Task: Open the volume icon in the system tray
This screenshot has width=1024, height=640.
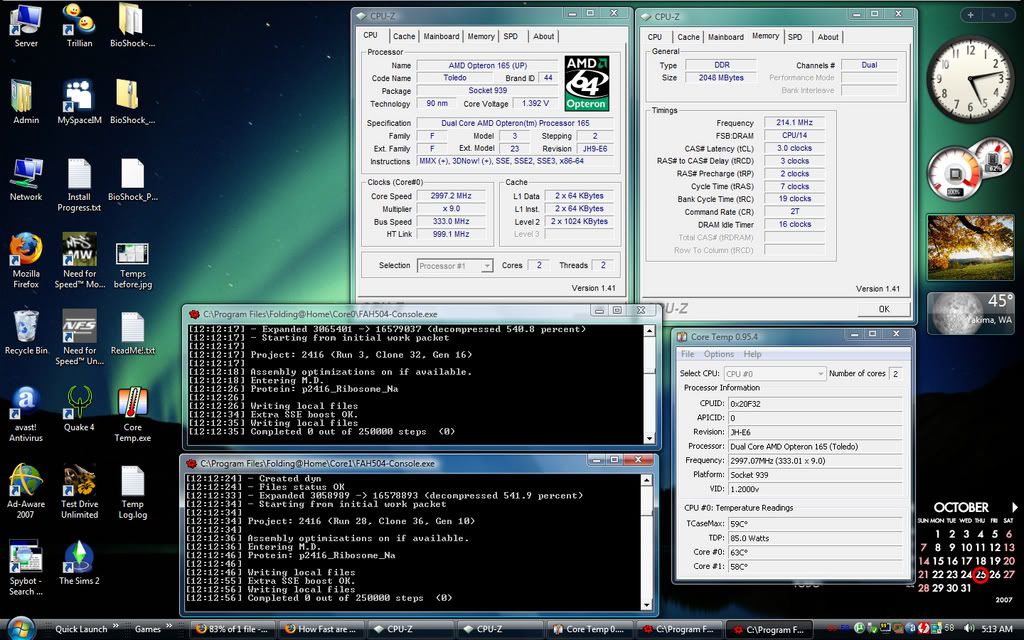Action: point(969,627)
